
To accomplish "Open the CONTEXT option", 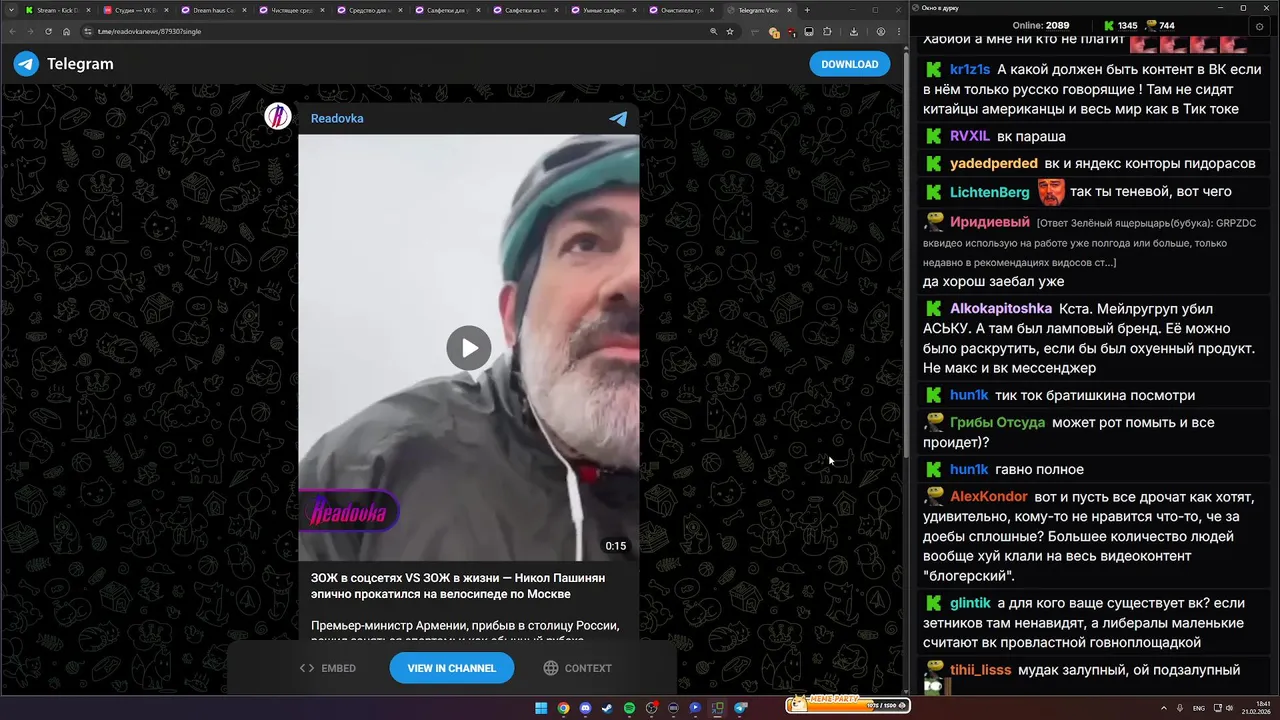I will 578,668.
